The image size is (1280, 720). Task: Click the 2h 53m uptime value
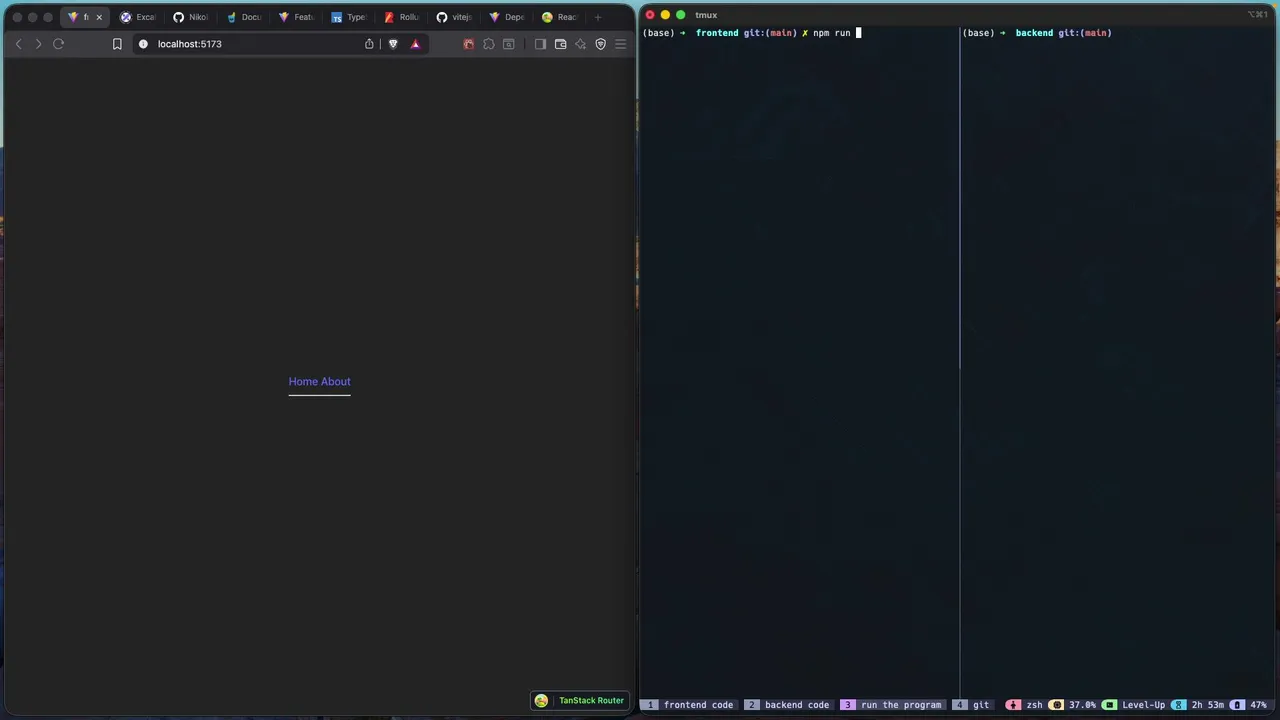1208,705
